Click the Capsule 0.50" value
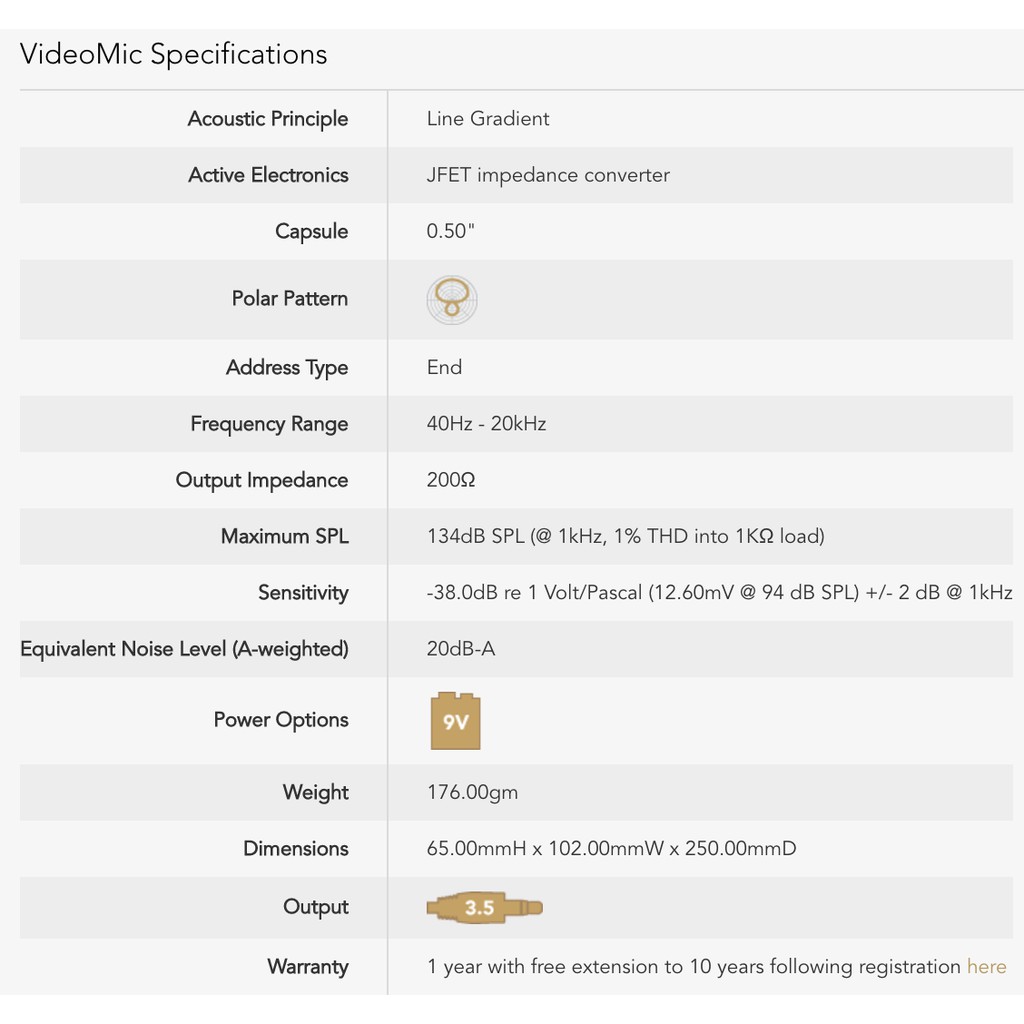1024x1024 pixels. pos(450,231)
